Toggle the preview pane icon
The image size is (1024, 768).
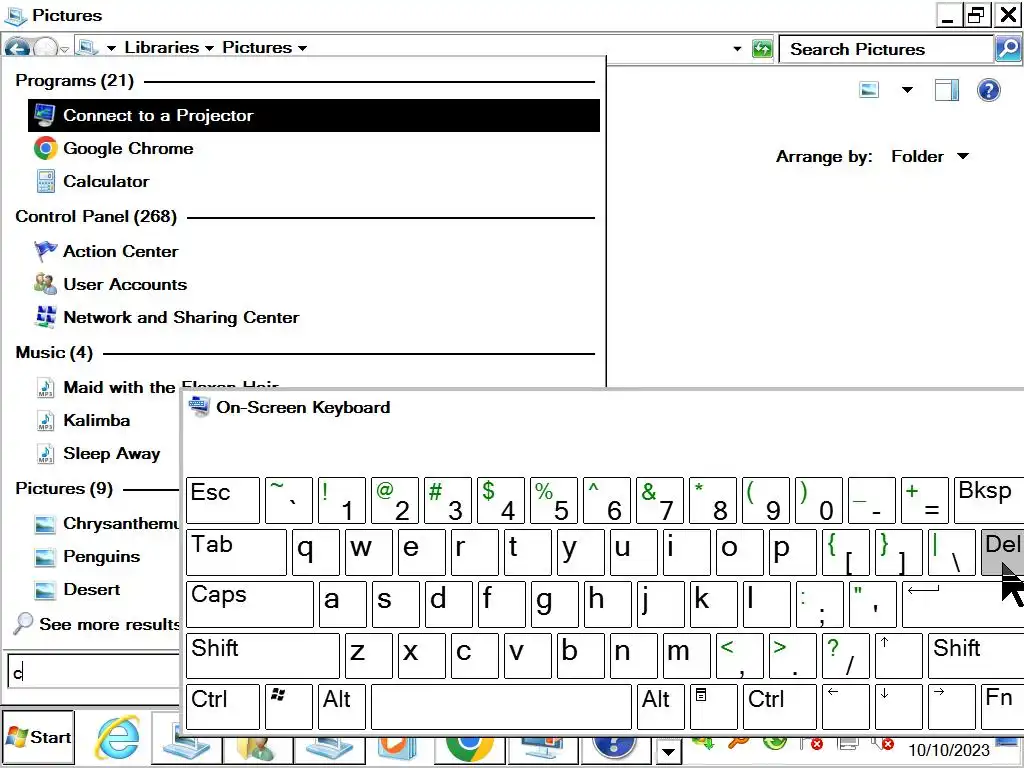point(946,90)
